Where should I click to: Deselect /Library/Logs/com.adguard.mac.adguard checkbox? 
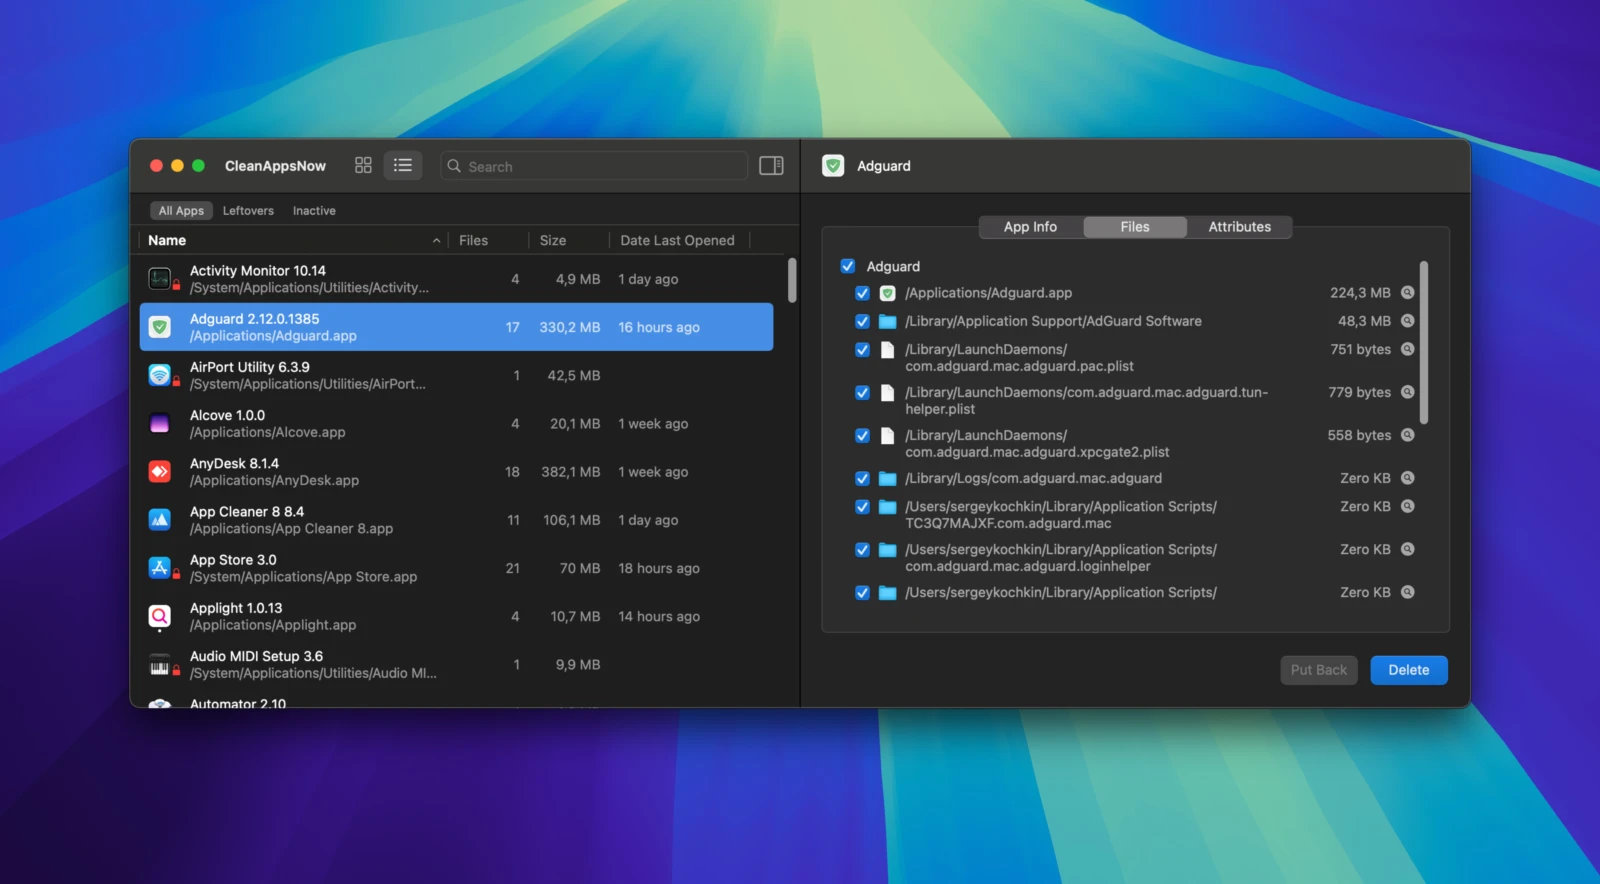coord(862,479)
